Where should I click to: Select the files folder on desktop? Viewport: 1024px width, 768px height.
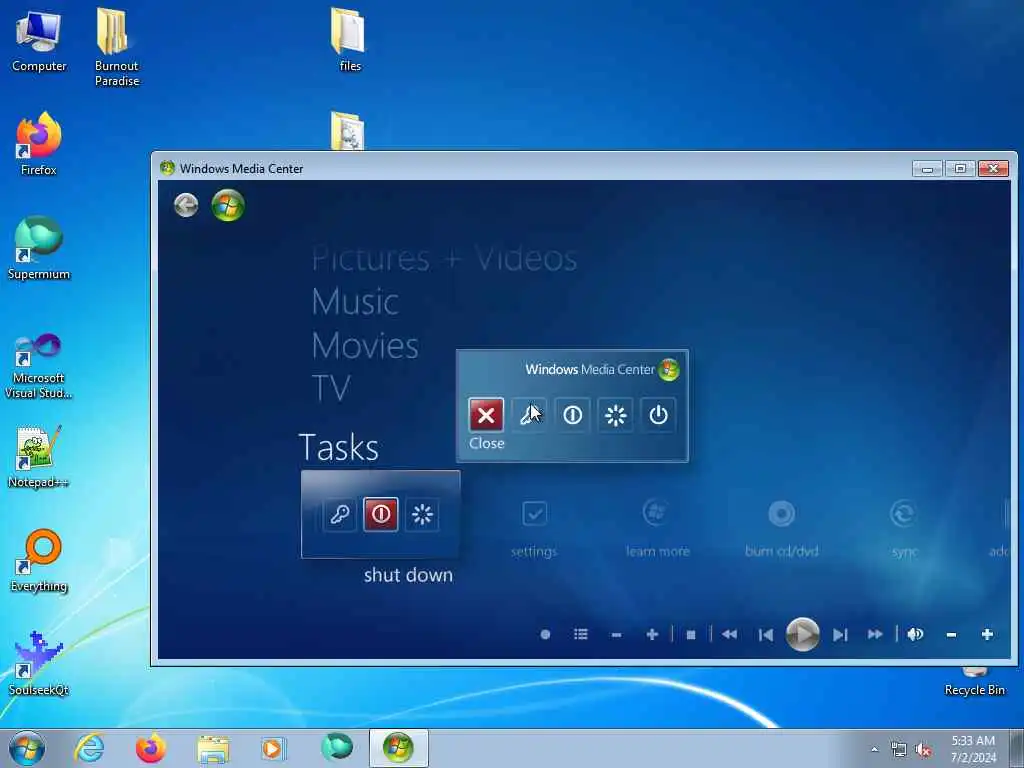pos(349,39)
